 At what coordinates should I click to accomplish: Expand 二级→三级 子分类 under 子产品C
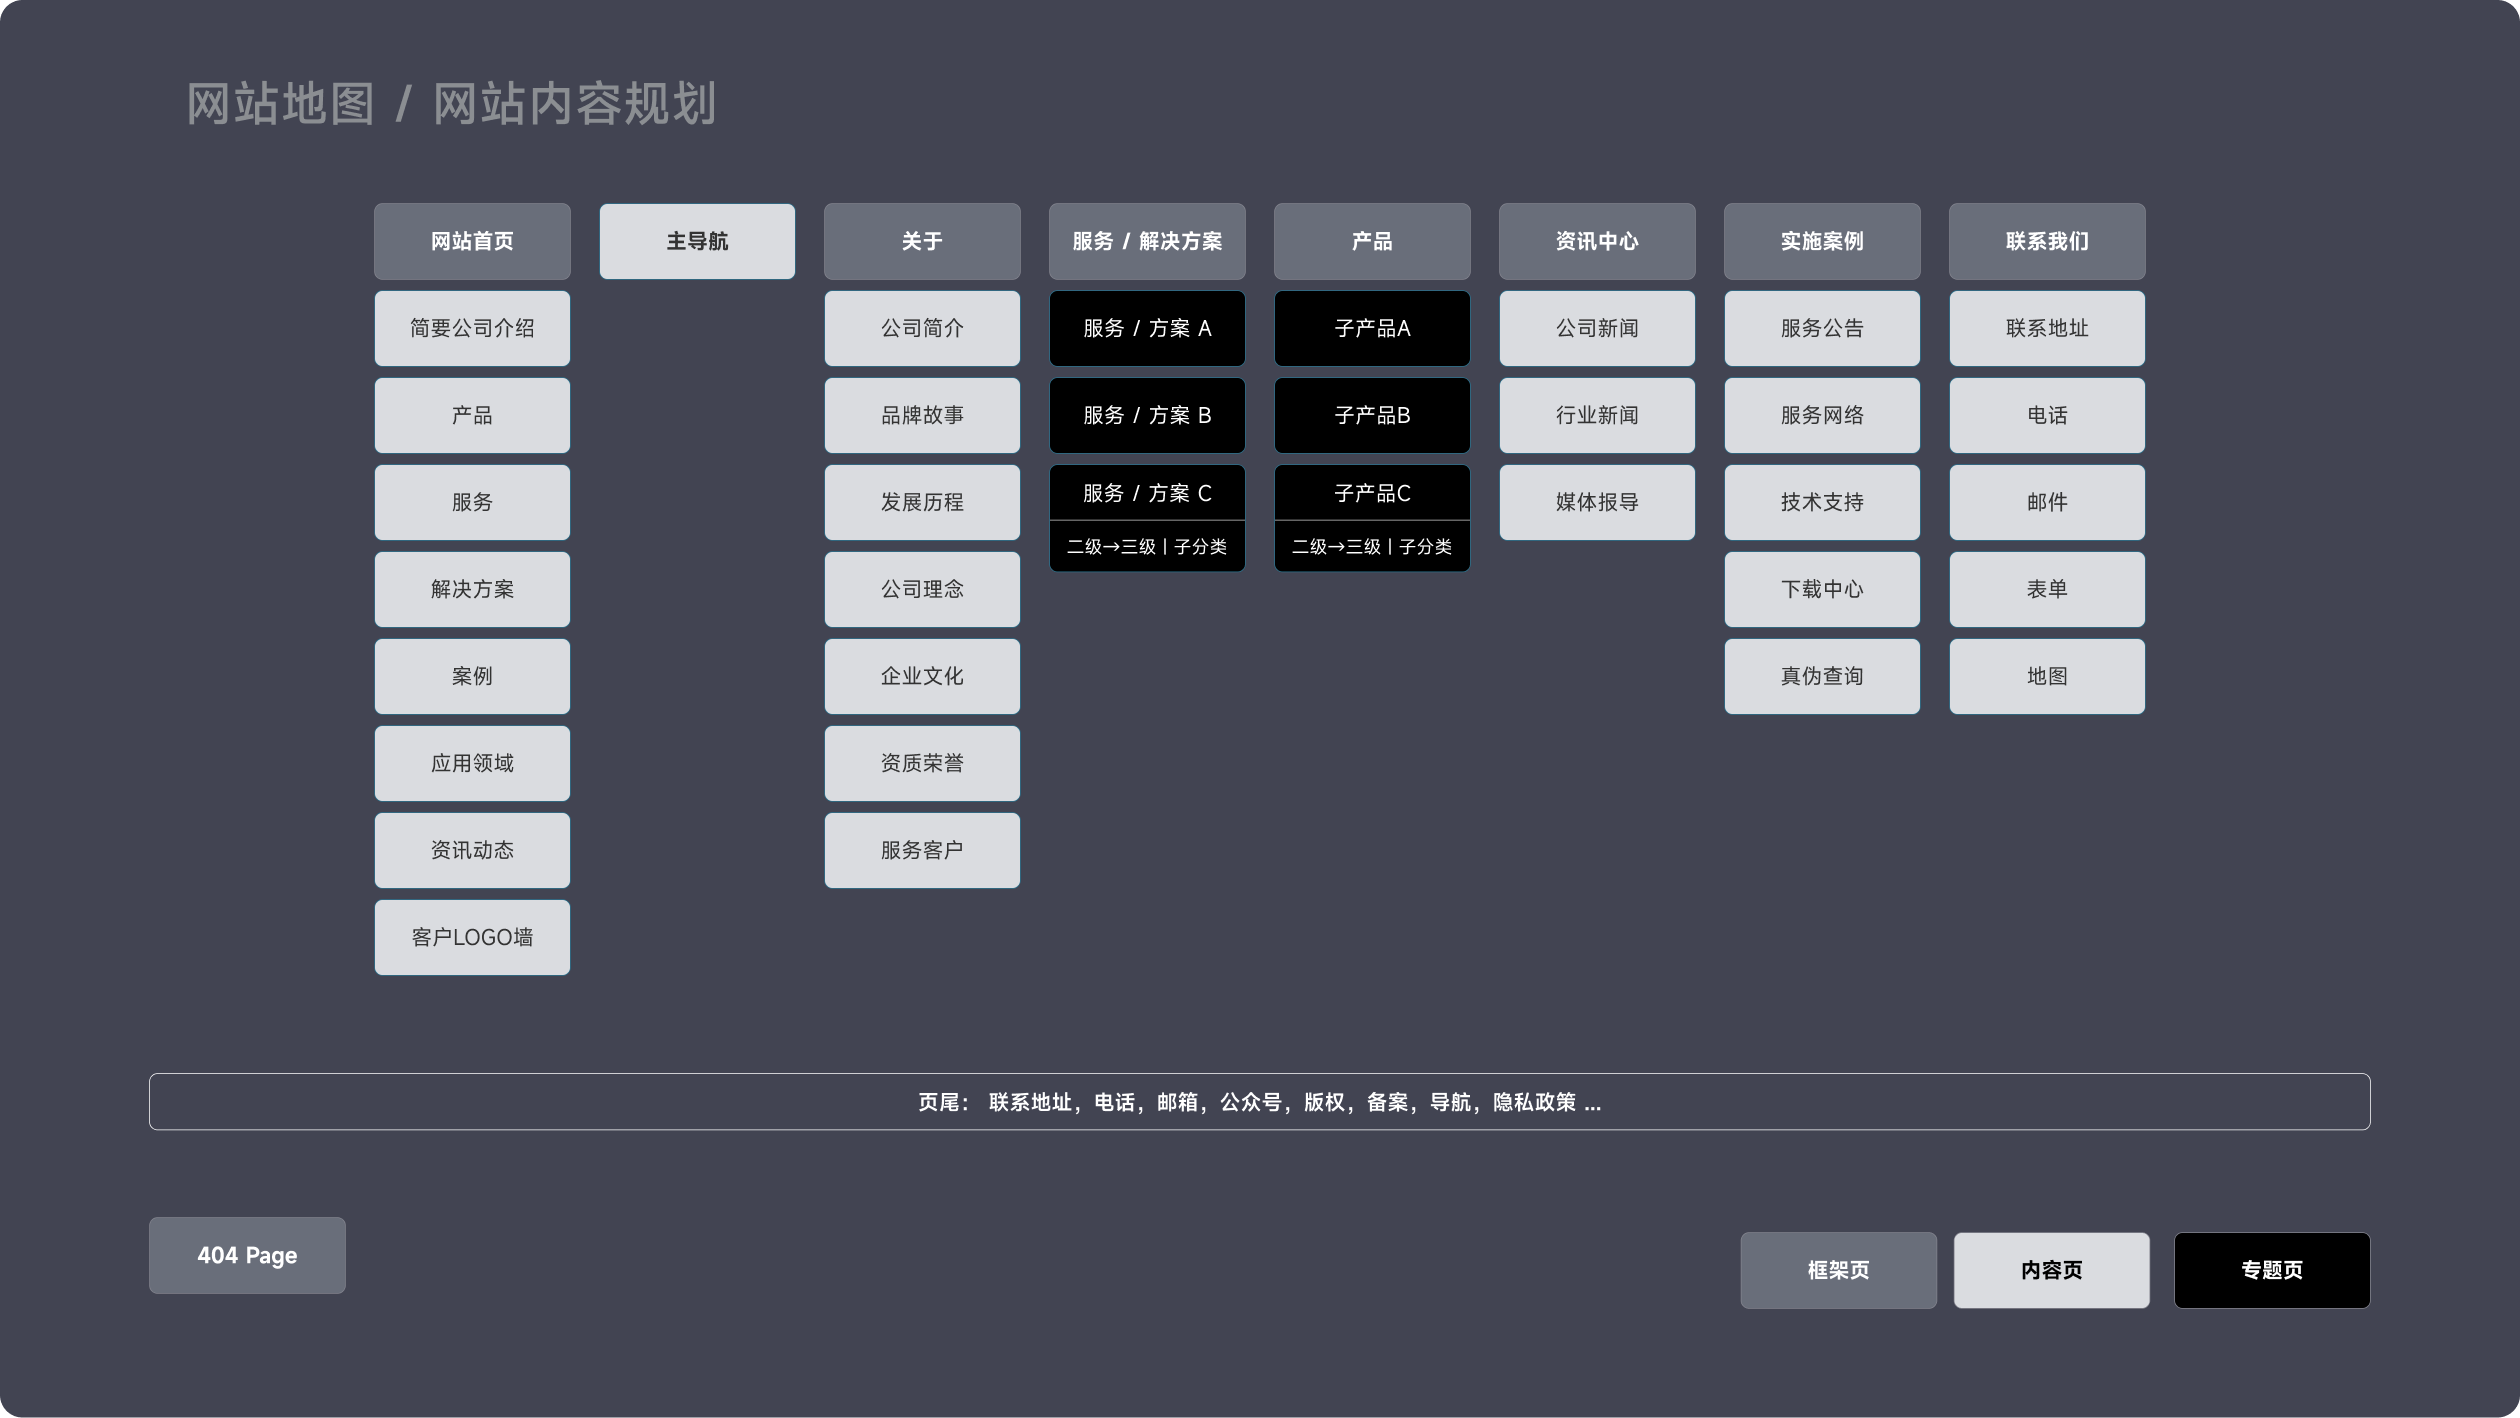[1372, 546]
